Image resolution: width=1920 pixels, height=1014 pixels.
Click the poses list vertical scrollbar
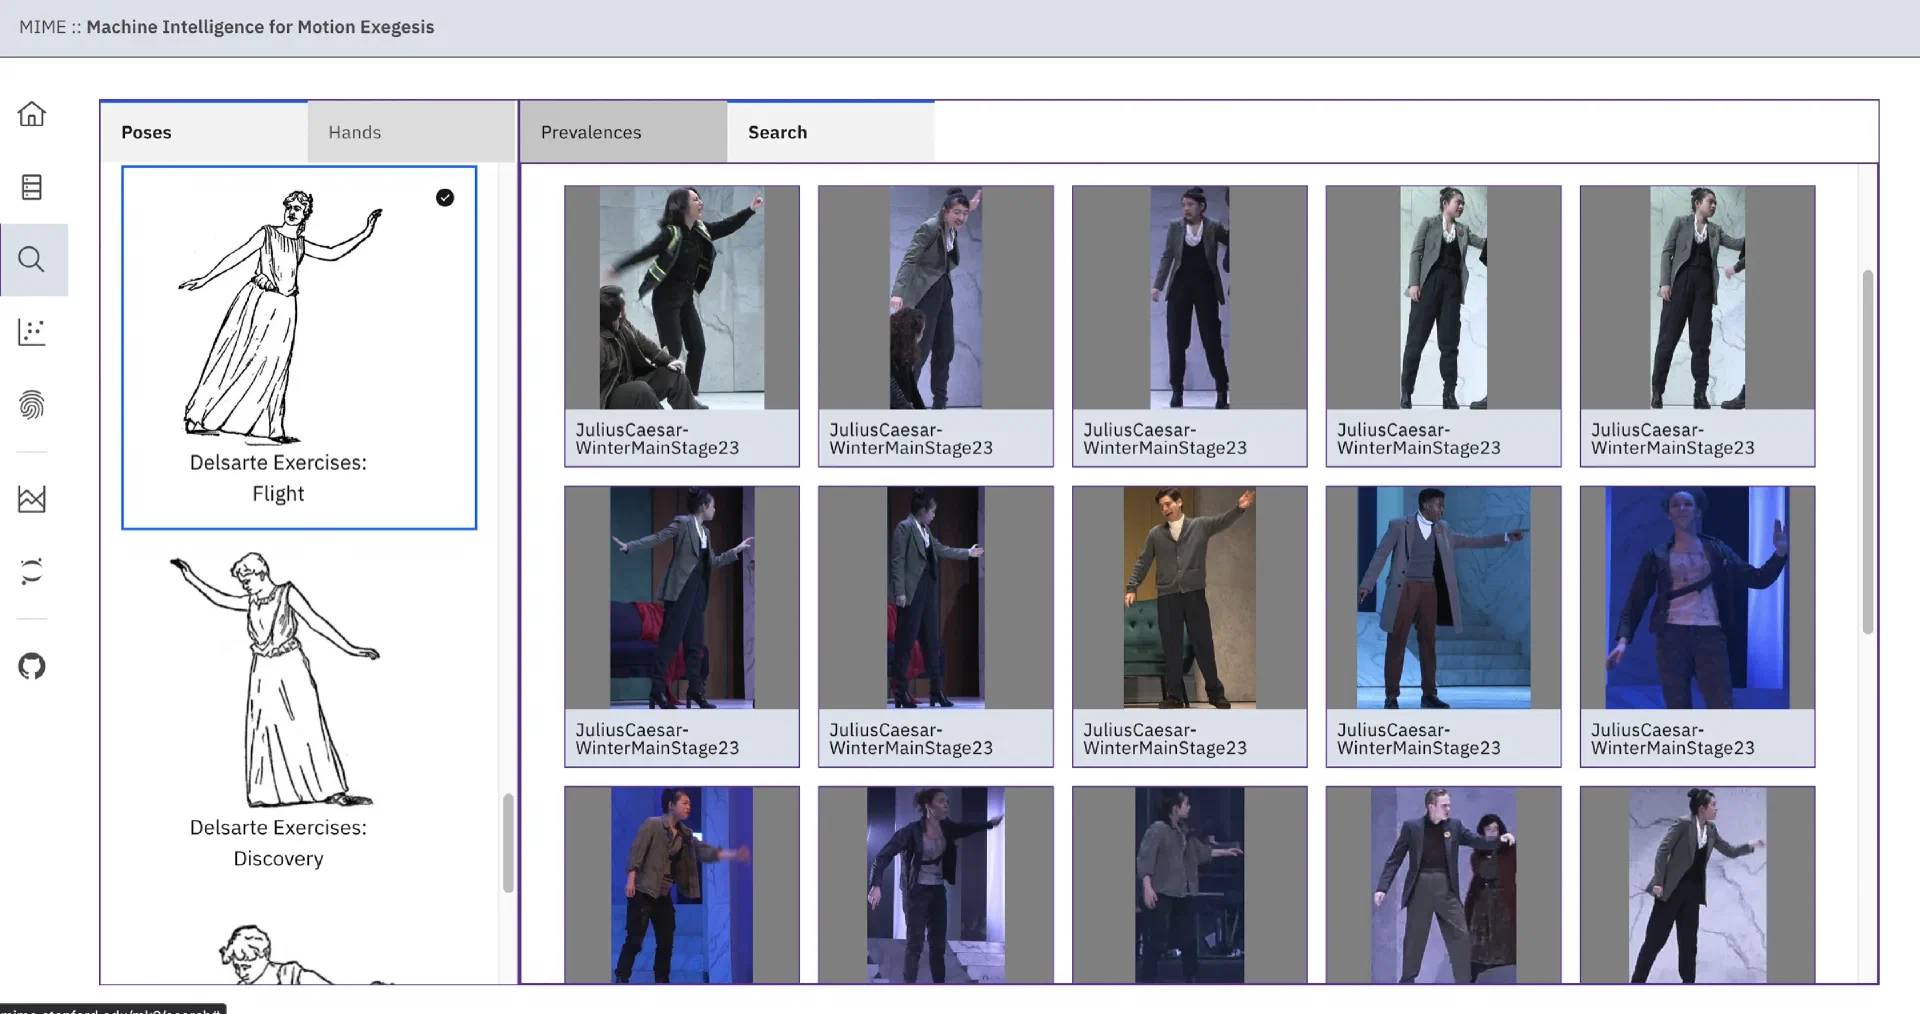coord(508,842)
